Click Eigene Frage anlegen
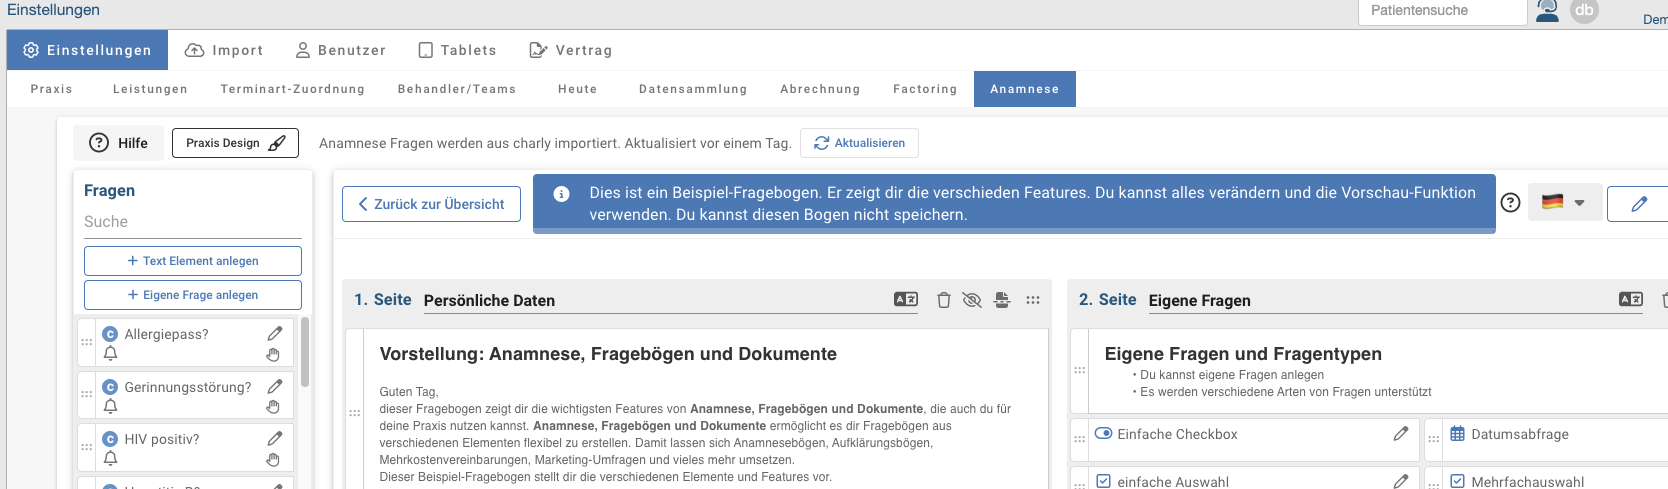1668x489 pixels. [x=193, y=295]
